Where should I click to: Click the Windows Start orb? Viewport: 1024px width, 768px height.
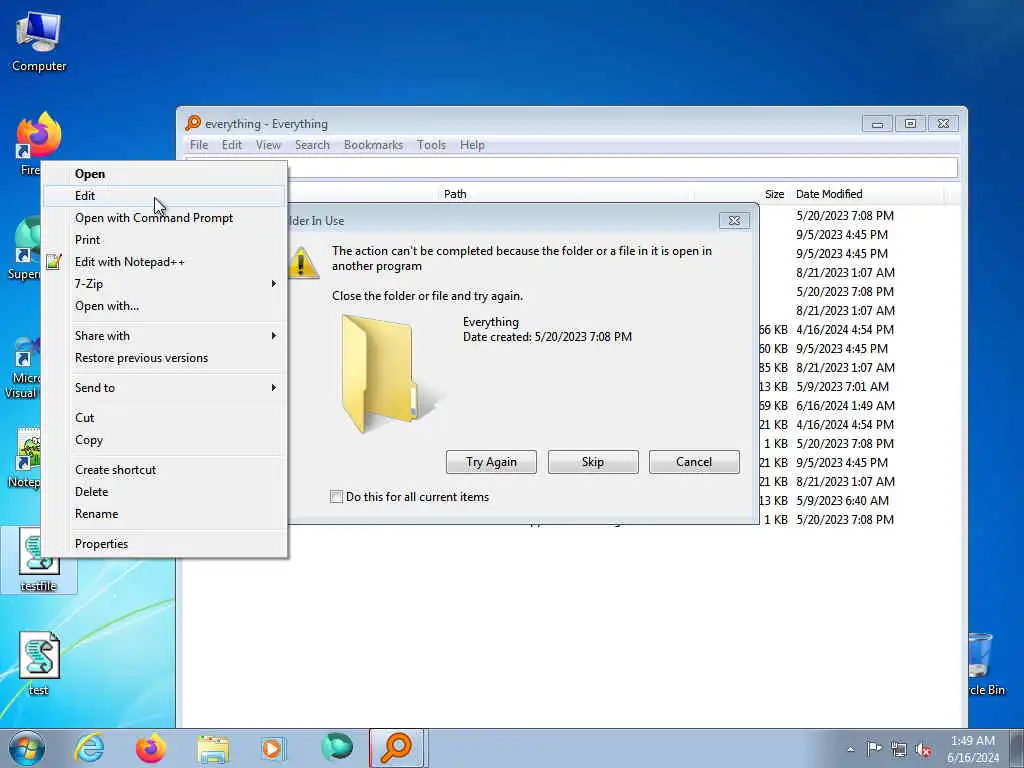click(27, 748)
